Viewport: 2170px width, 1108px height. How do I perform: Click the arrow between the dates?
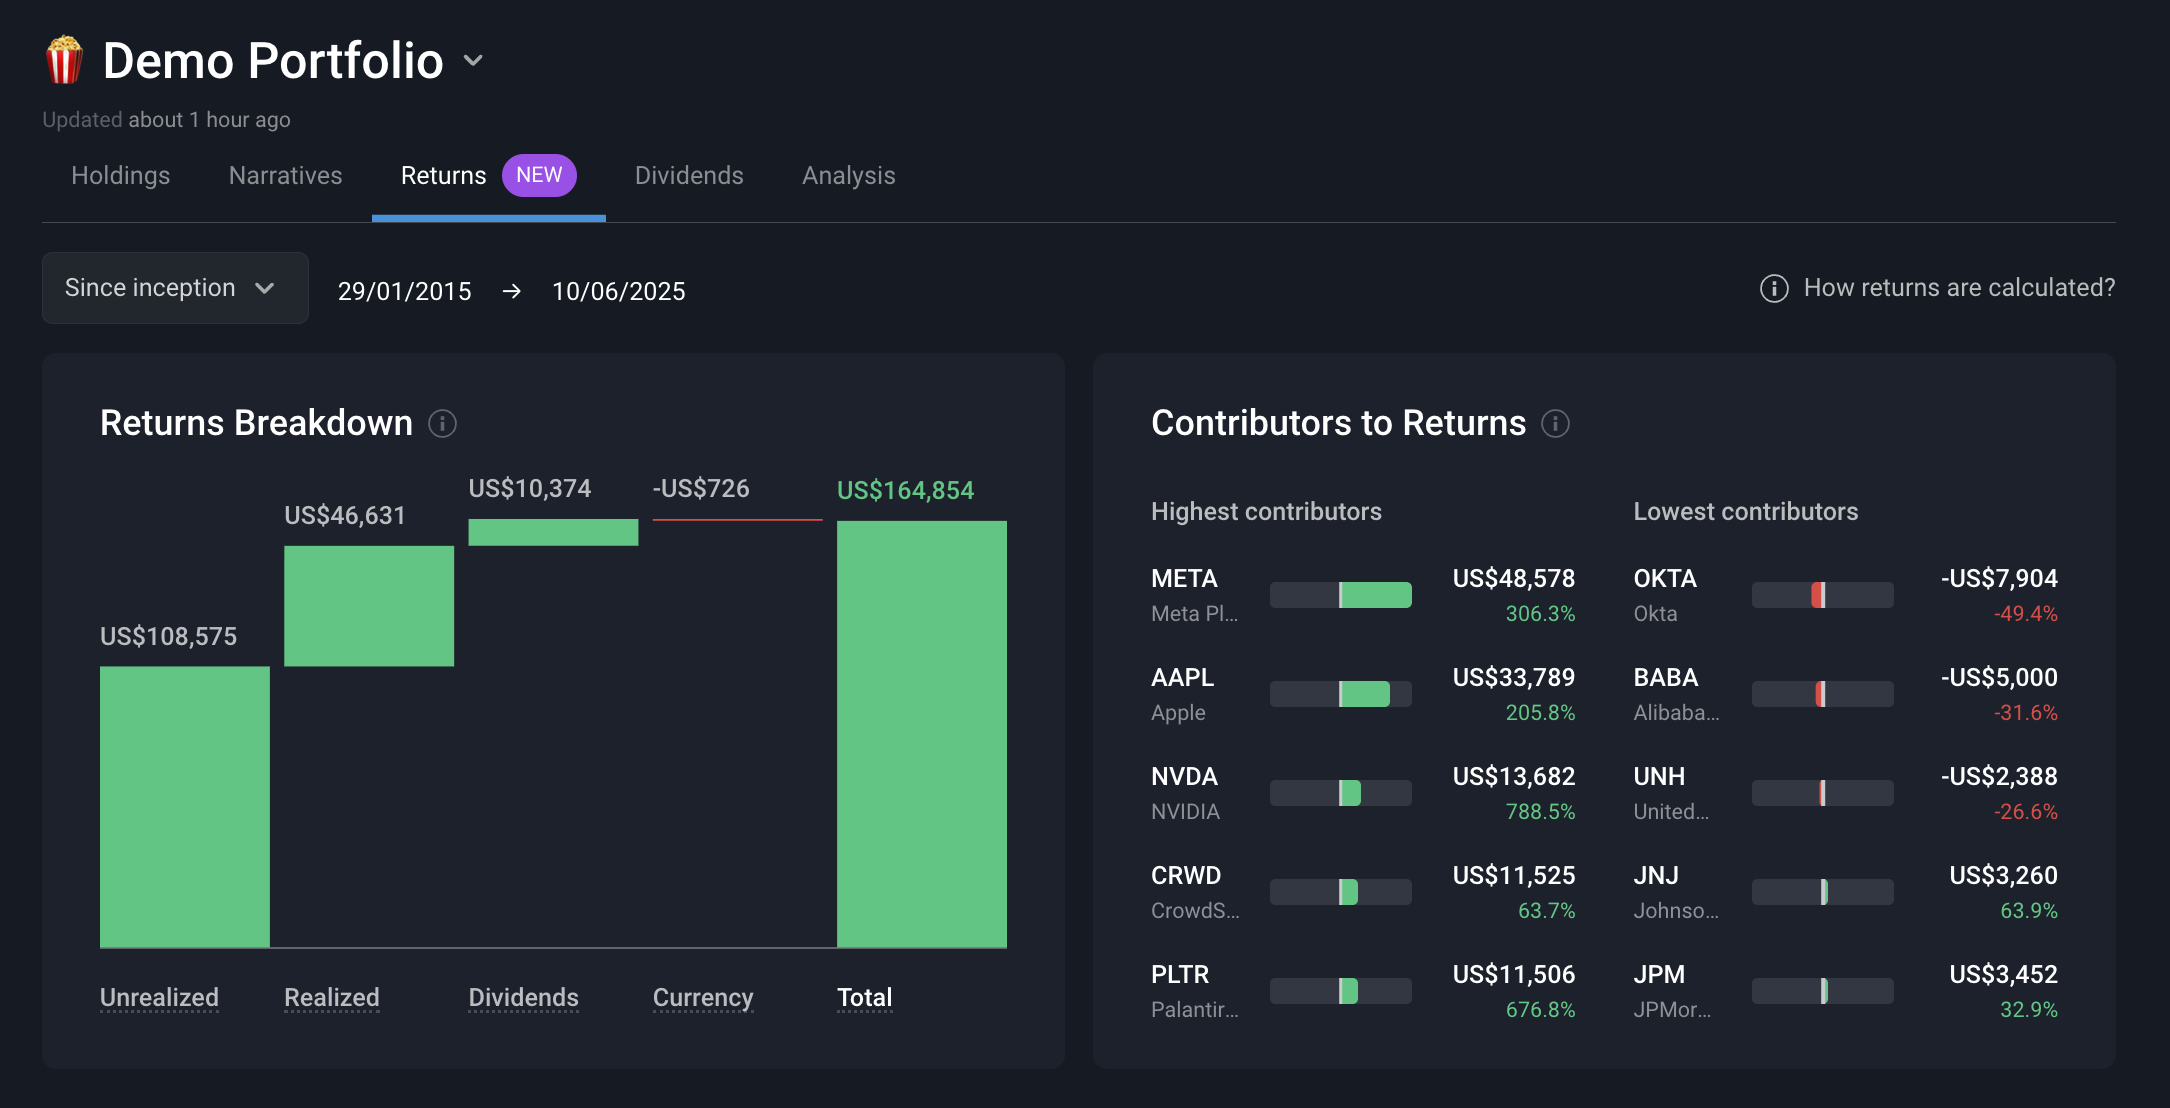511,291
